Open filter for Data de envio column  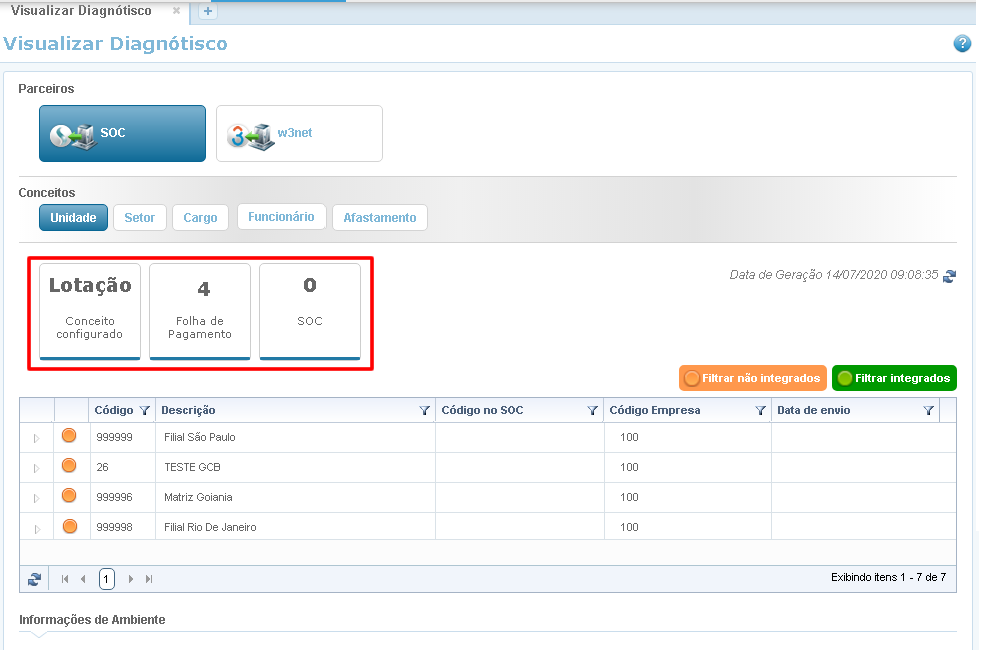[928, 410]
